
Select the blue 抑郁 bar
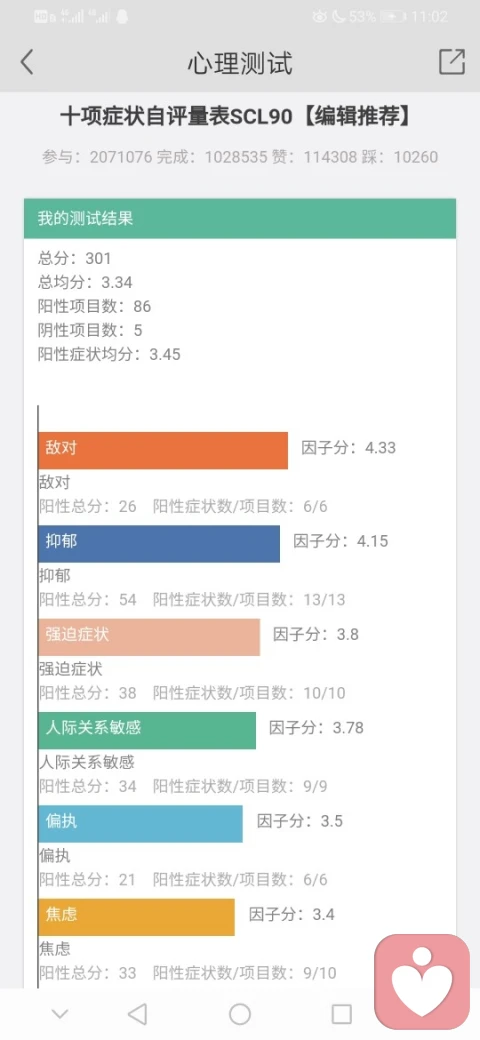click(x=159, y=544)
